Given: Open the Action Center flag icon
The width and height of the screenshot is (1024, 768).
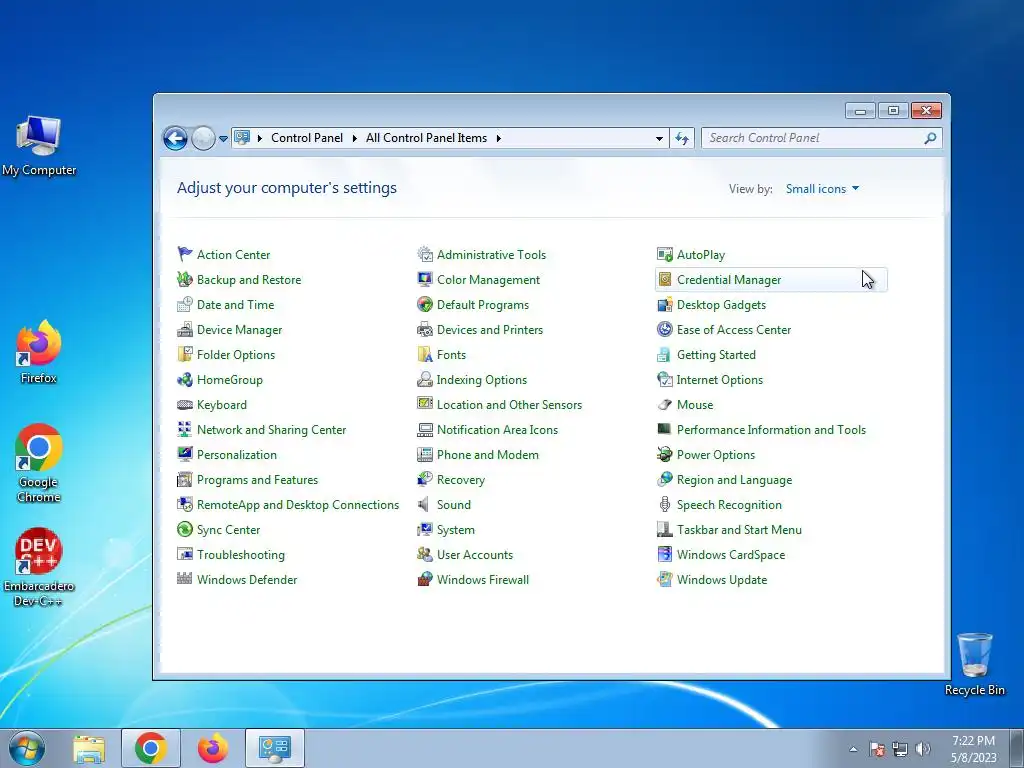Looking at the screenshot, I should [x=185, y=254].
